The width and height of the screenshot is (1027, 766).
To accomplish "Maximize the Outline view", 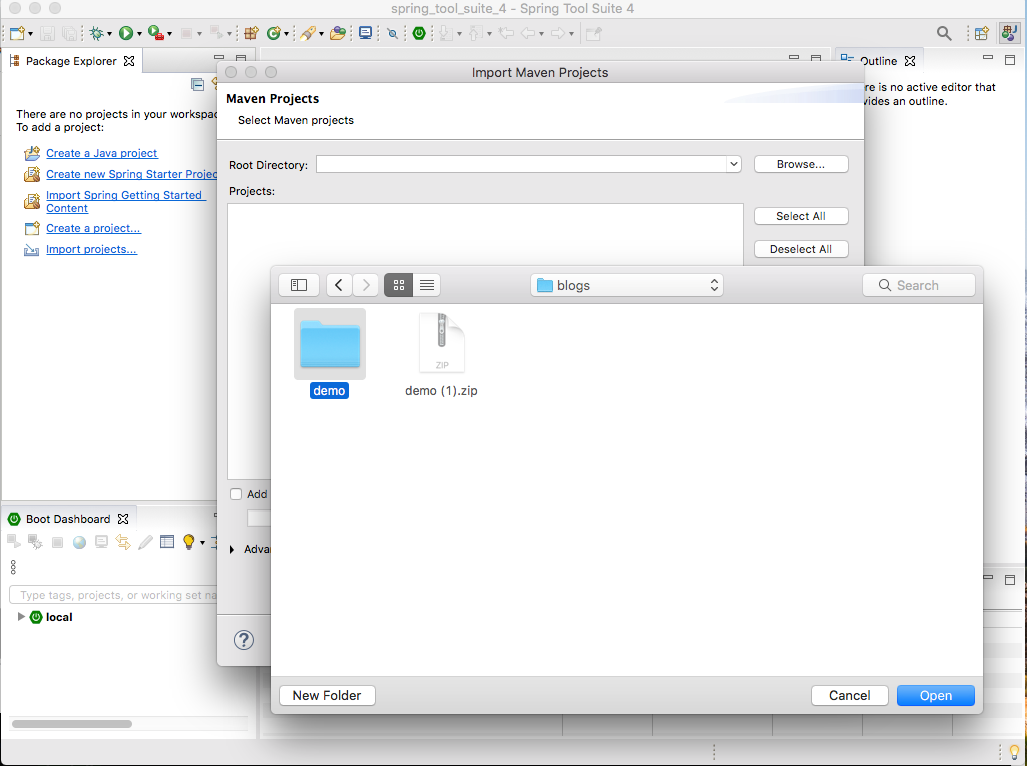I will [x=1010, y=60].
